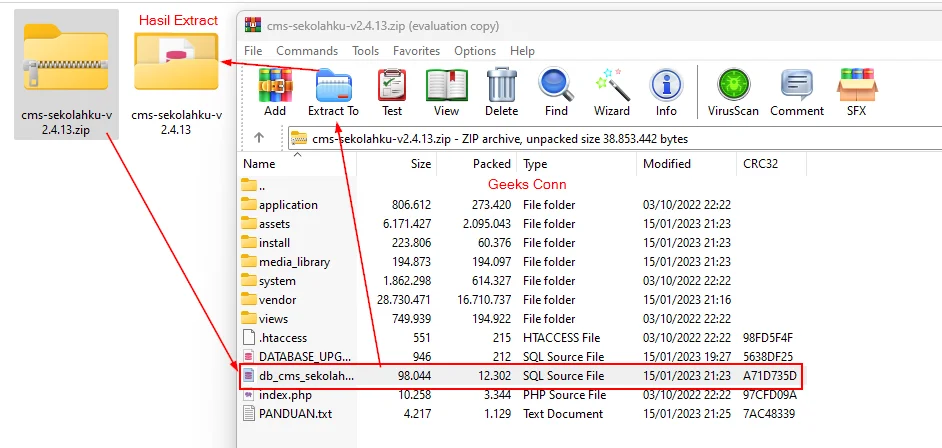Screen dimensions: 942x448
Task: Select the db_cms_sekolah... file name
Action: pos(306,376)
